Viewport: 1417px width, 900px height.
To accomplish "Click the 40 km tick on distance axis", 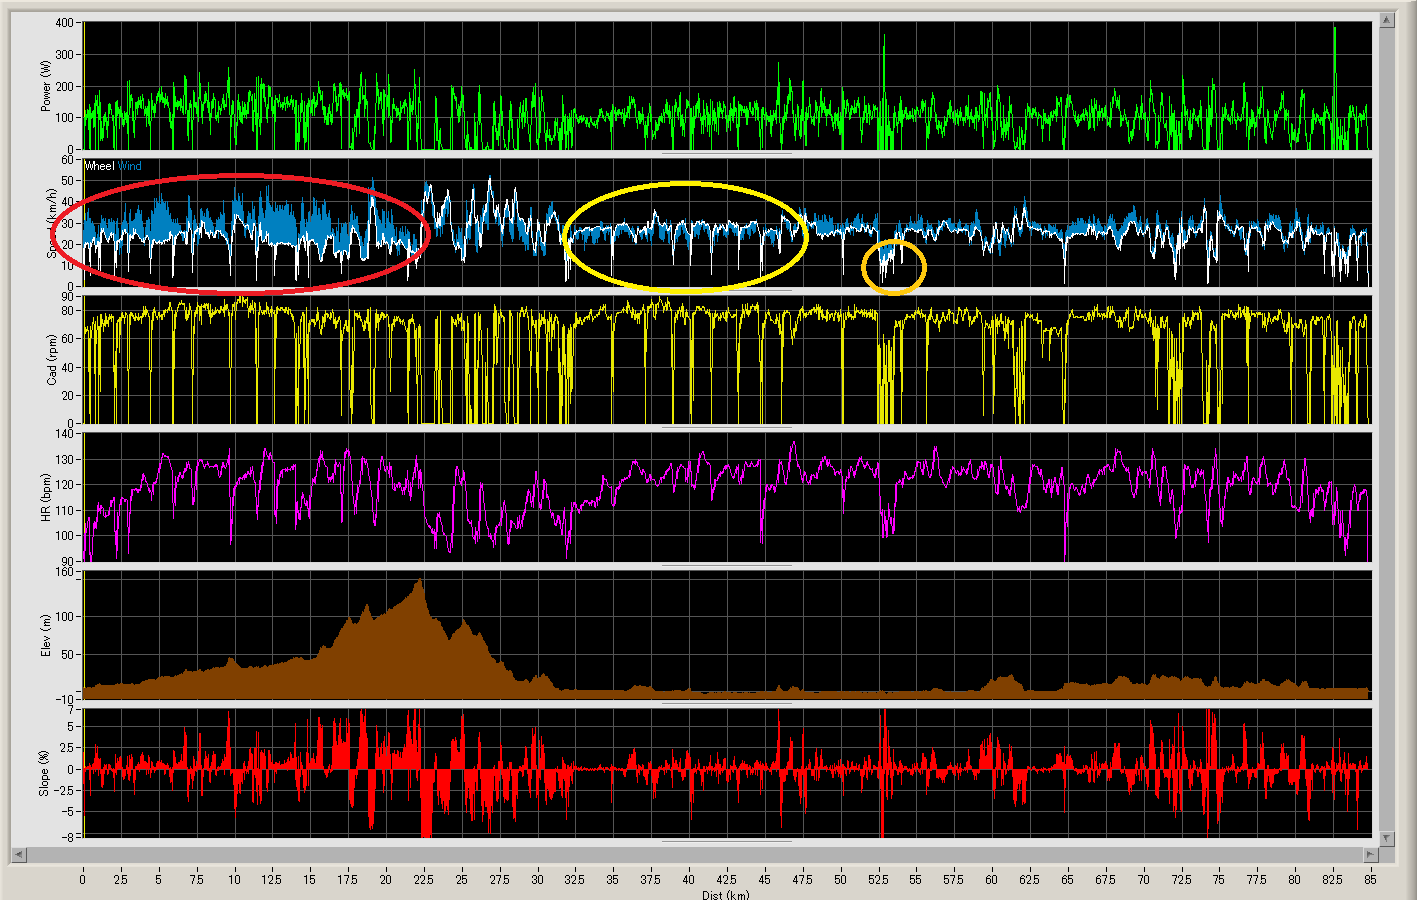I will coord(688,880).
